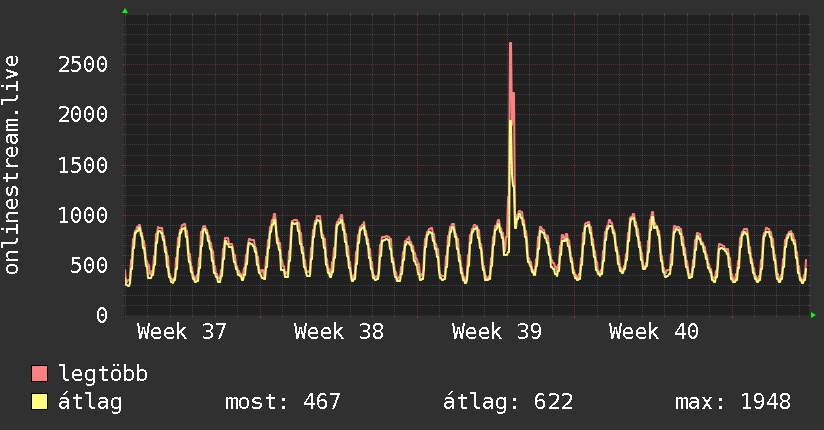Click the green arrow at the x-axis end
Viewport: 824px width, 430px height.
coord(813,315)
